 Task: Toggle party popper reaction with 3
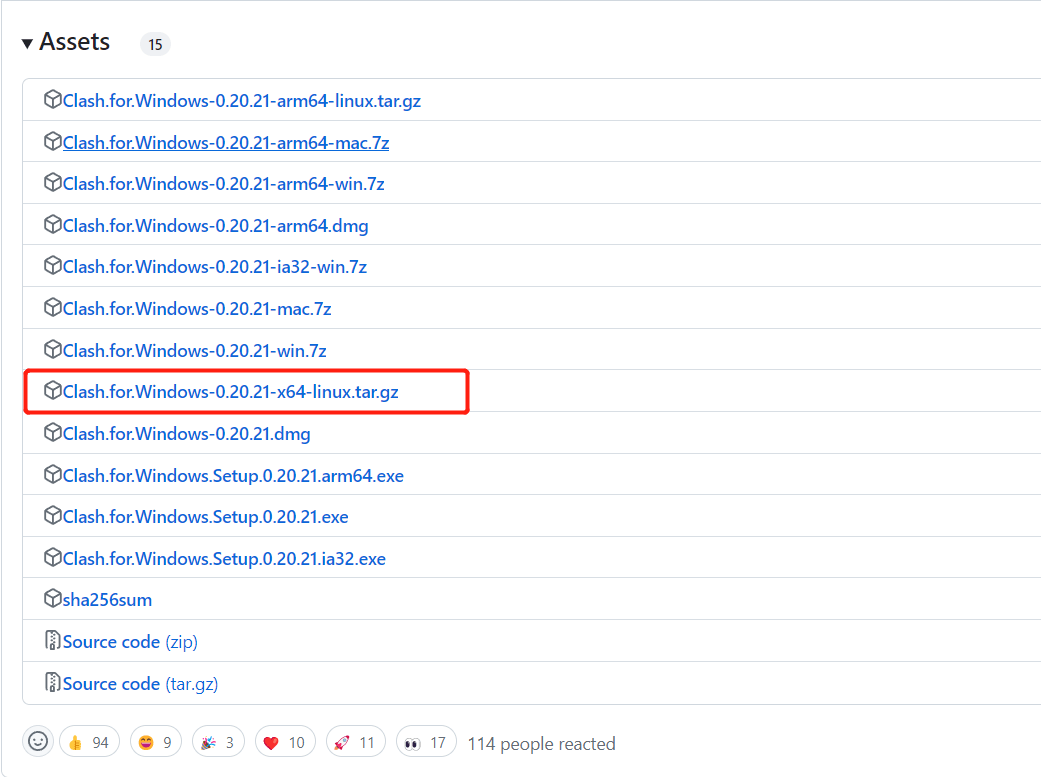218,742
